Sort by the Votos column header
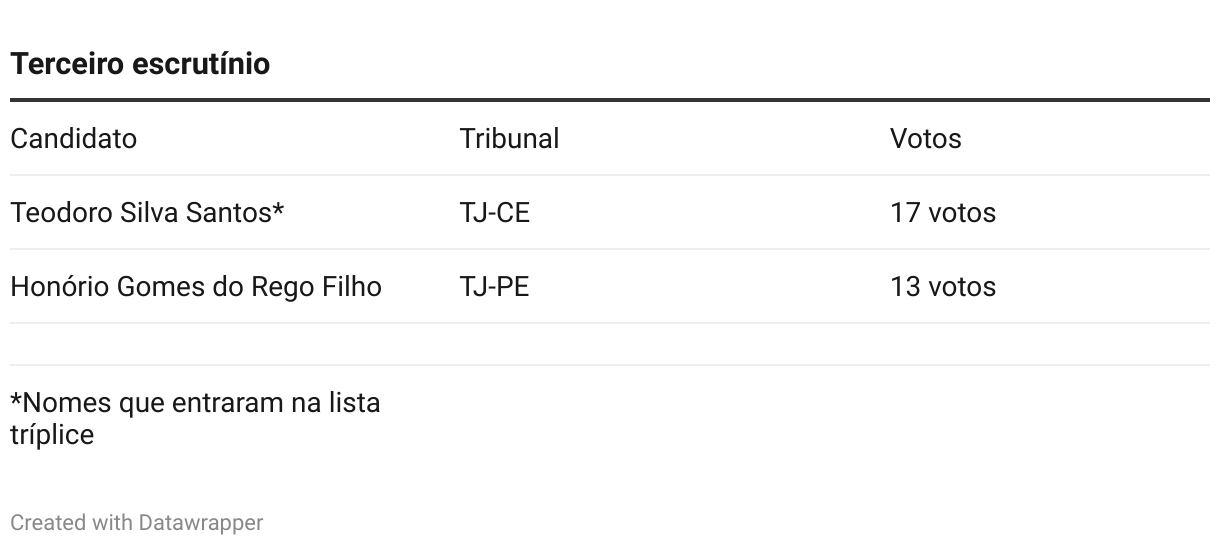The image size is (1220, 546). tap(925, 138)
